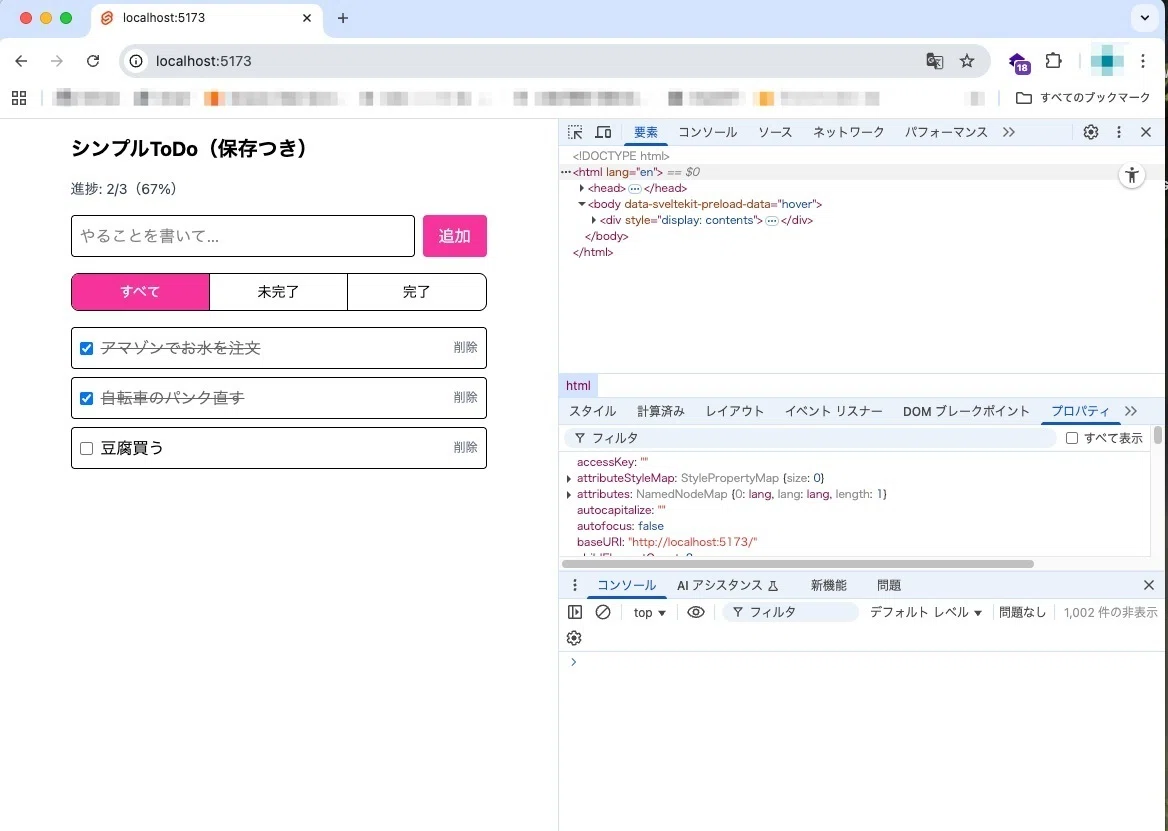Uncheck the 自転車のパンク直す todo checkbox
The height and width of the screenshot is (831, 1168).
(86, 398)
